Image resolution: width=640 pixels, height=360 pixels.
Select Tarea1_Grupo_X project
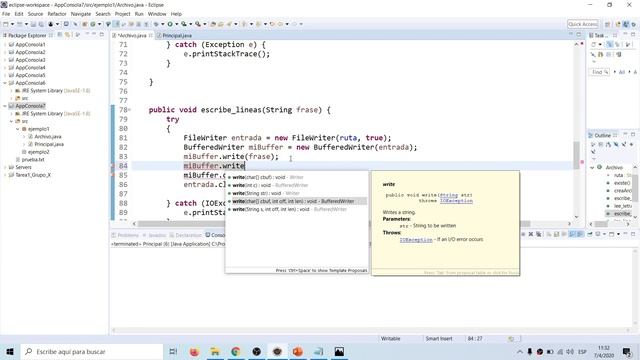[x=33, y=175]
